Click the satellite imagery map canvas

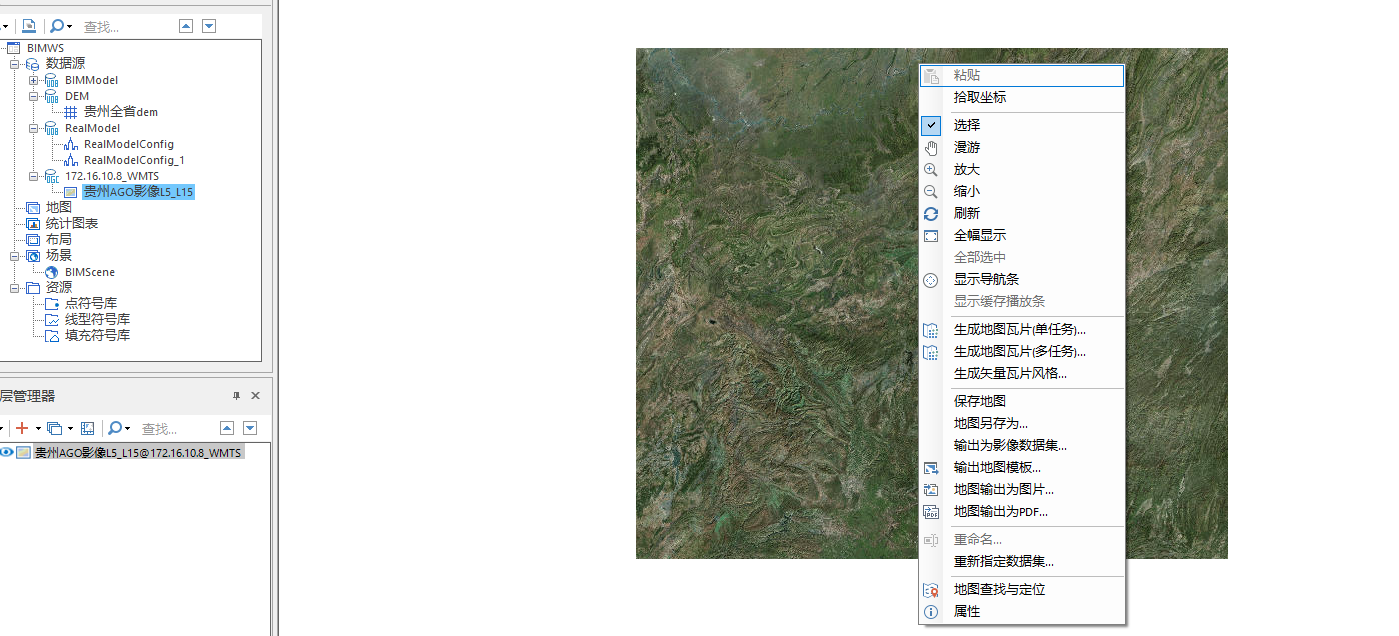click(x=777, y=303)
